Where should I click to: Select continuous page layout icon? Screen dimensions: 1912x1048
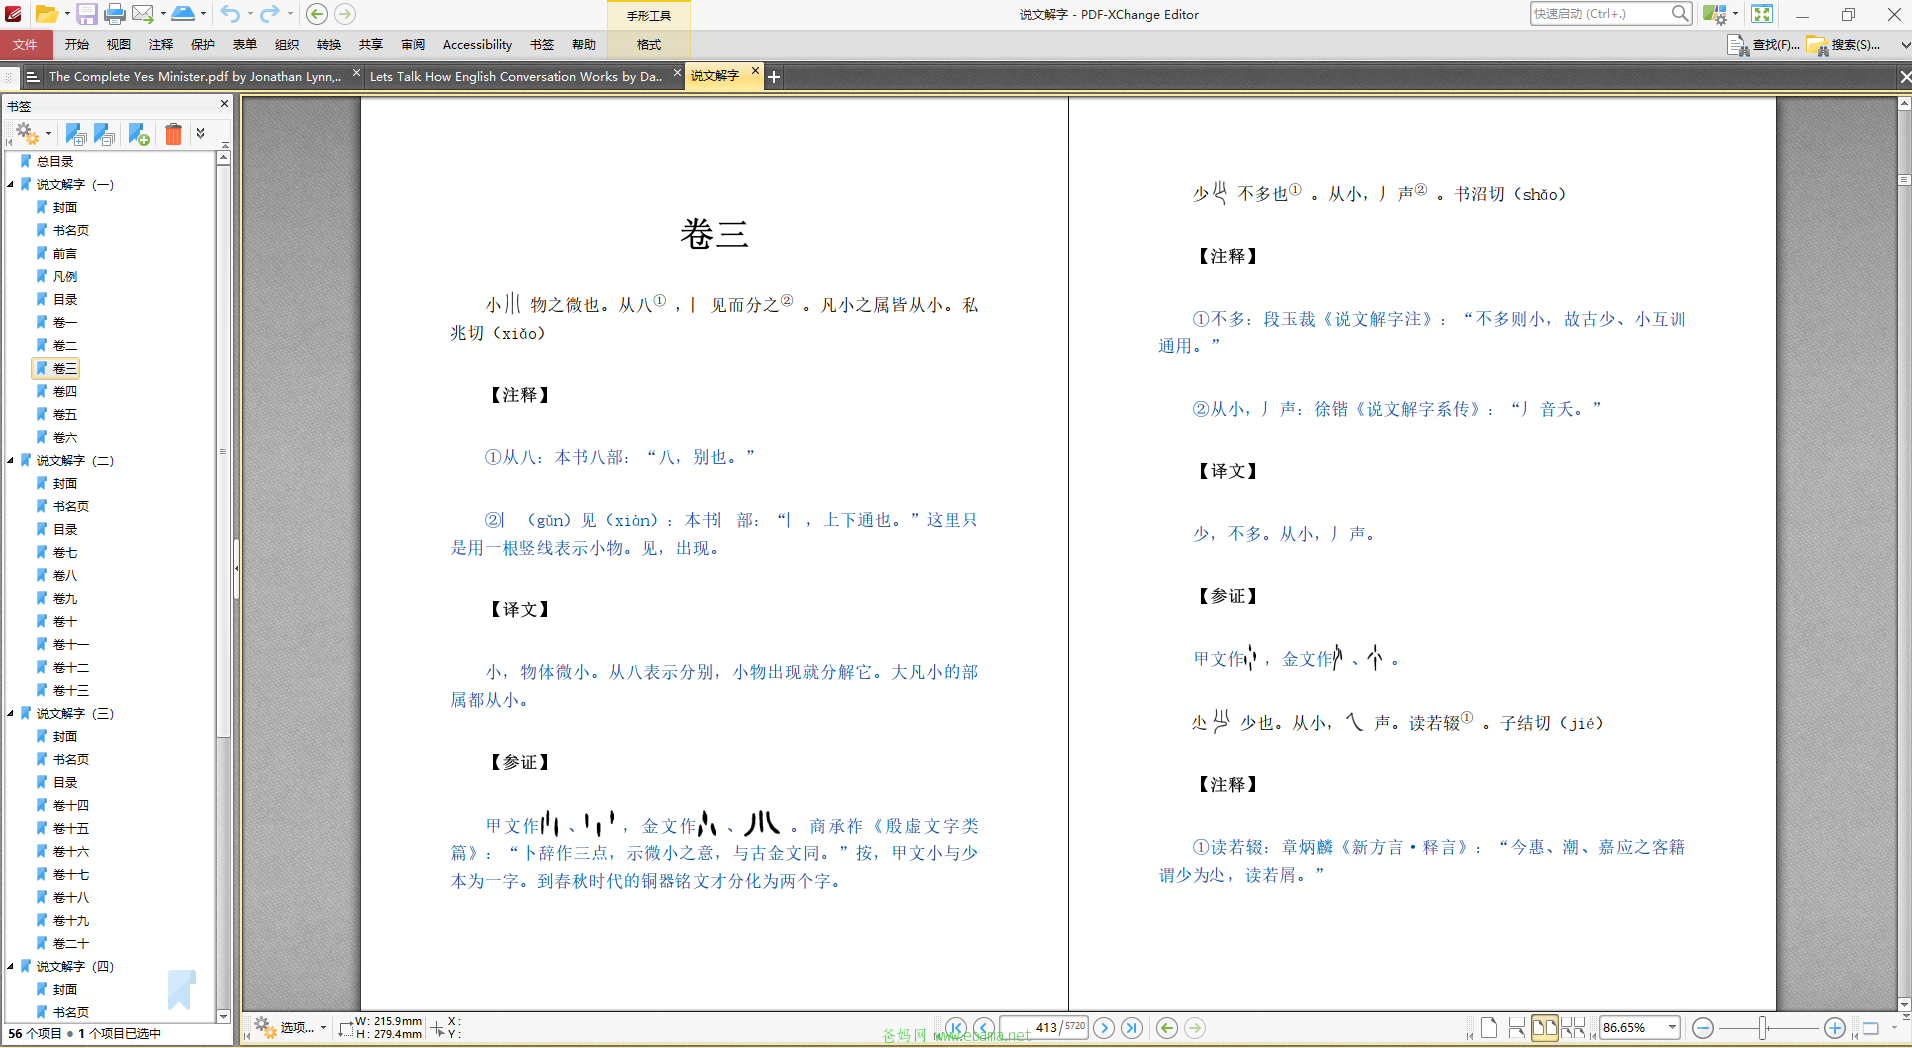pos(1516,1028)
